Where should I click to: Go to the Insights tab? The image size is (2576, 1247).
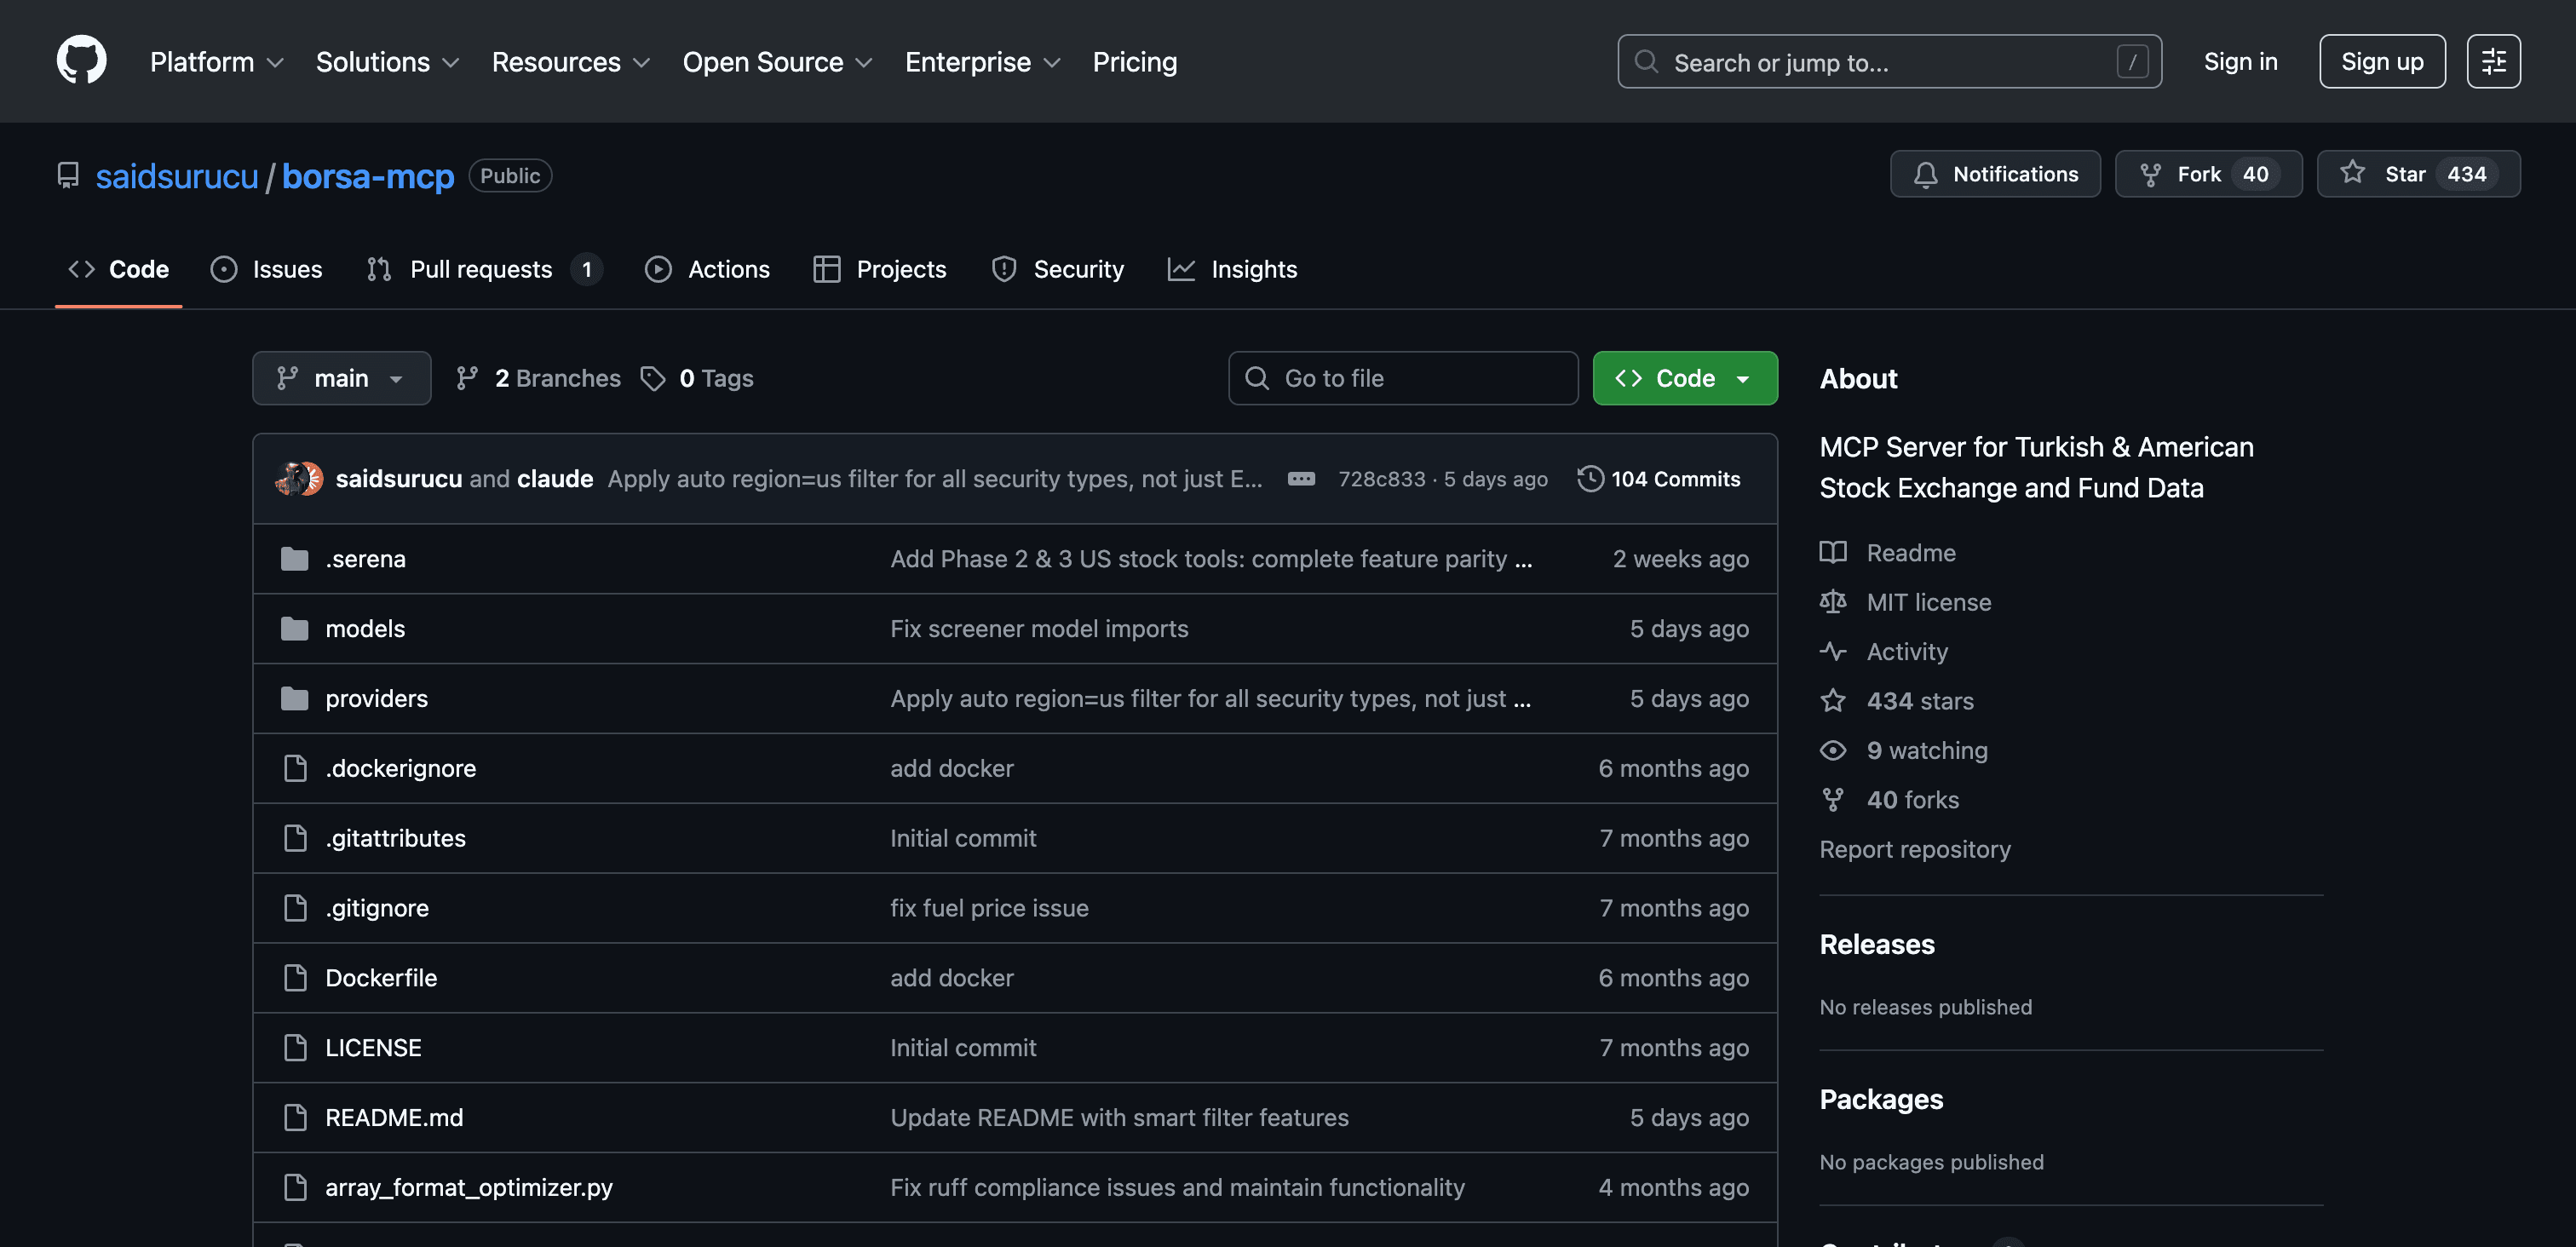tap(1232, 269)
